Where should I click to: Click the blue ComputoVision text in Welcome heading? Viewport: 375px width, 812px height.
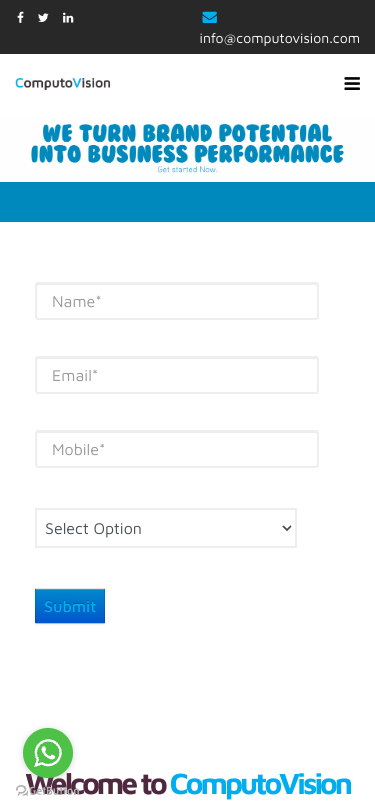[261, 785]
